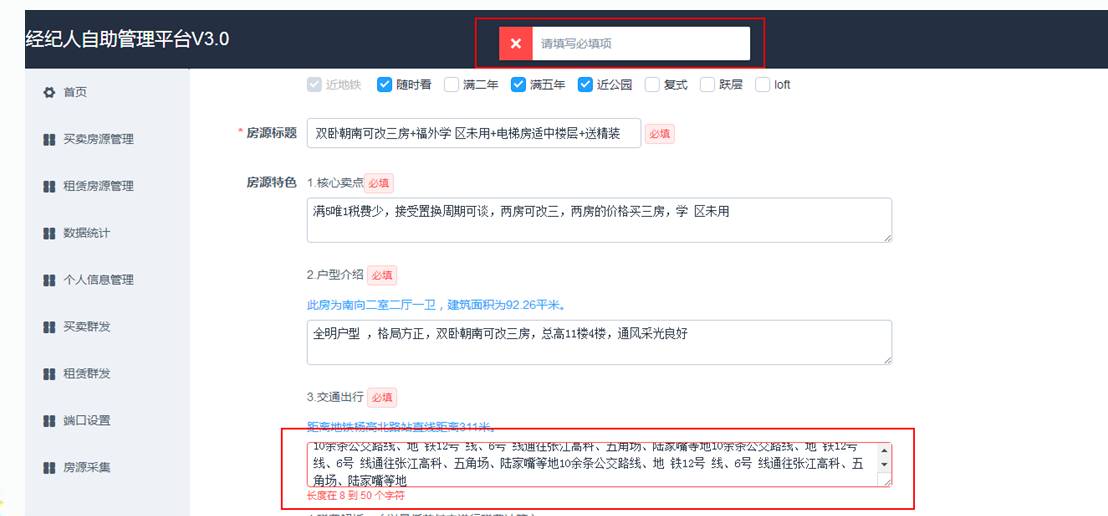Check the loft checkbox
The width and height of the screenshot is (1108, 516).
coord(763,85)
